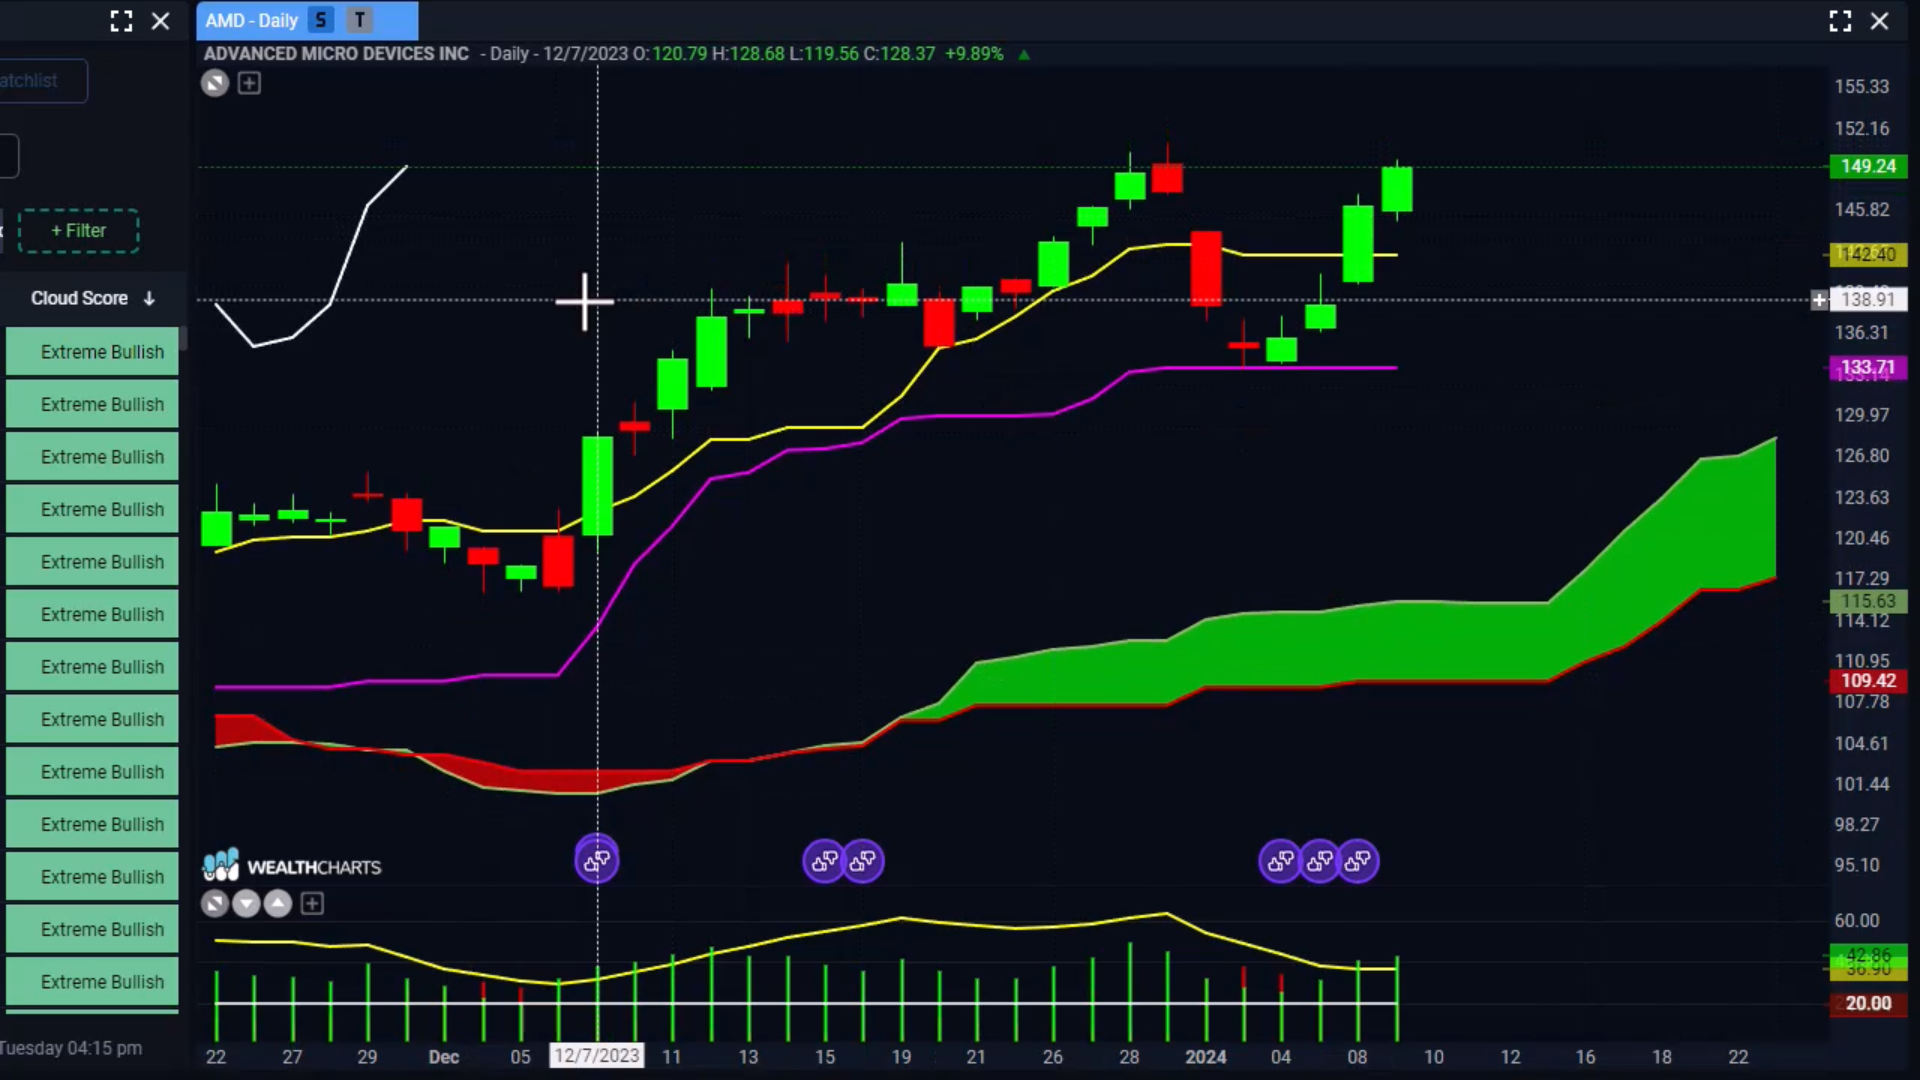Click the +9.89% change value
Image resolution: width=1920 pixels, height=1080 pixels.
973,54
